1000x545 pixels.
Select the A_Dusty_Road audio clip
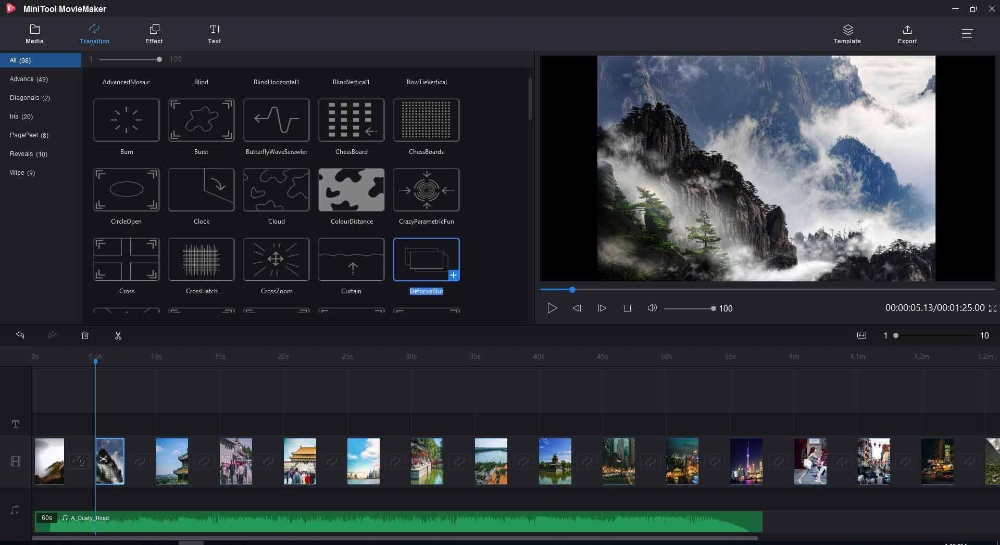click(399, 521)
